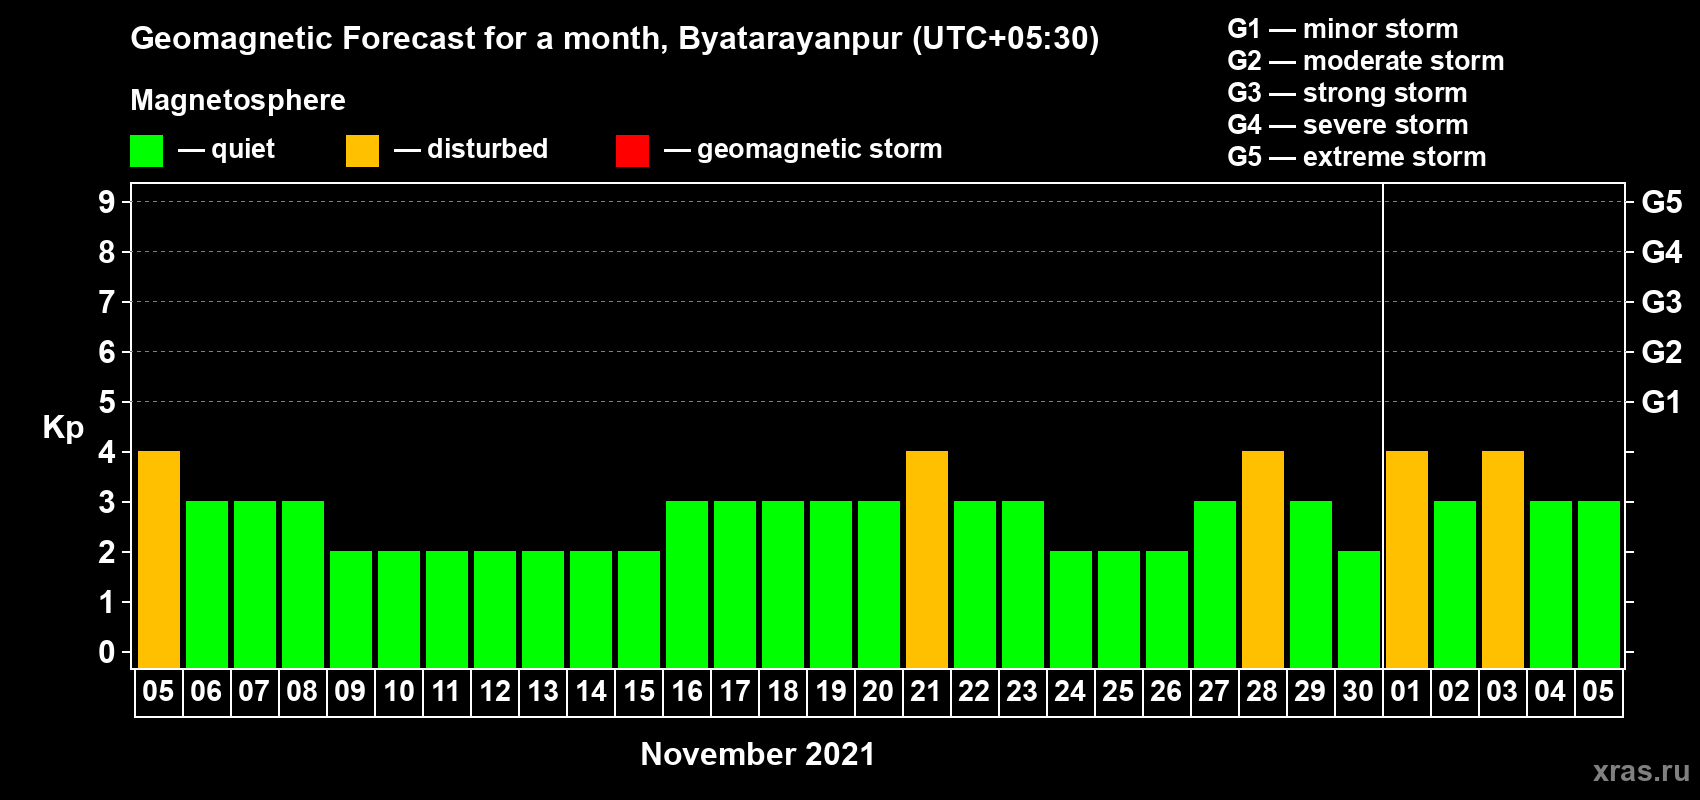Click the 'Magnetosphere' heading

point(238,100)
